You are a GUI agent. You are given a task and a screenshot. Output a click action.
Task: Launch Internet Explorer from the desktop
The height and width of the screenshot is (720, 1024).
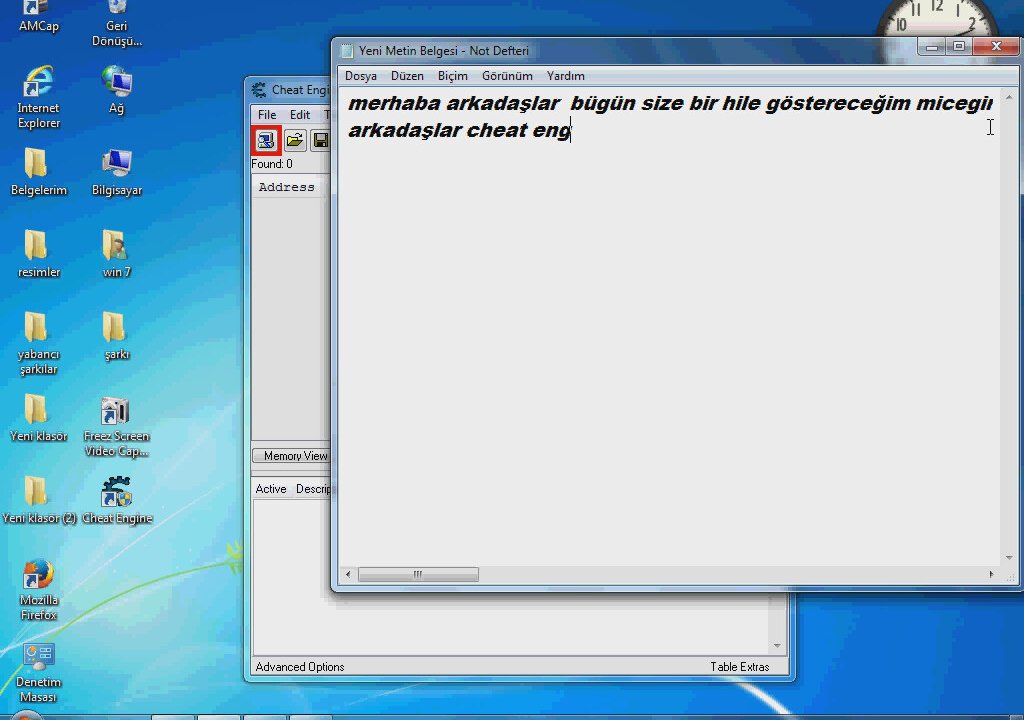click(39, 97)
